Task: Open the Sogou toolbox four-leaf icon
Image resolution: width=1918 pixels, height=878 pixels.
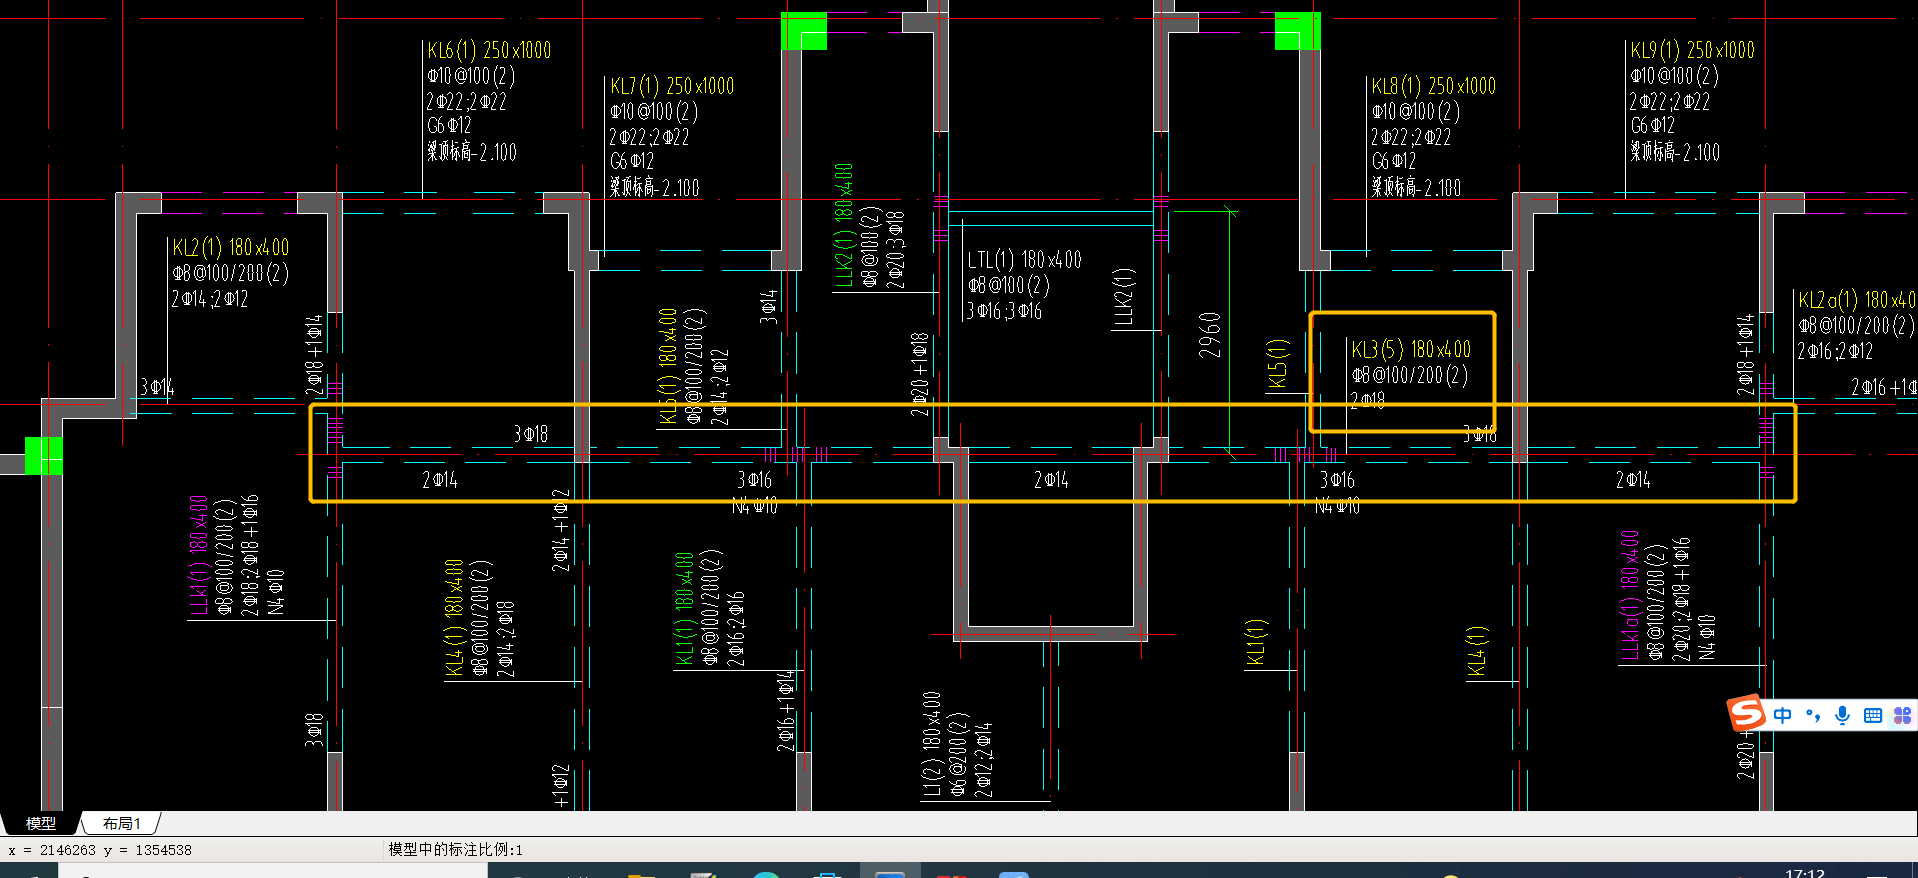Action: pos(1902,715)
